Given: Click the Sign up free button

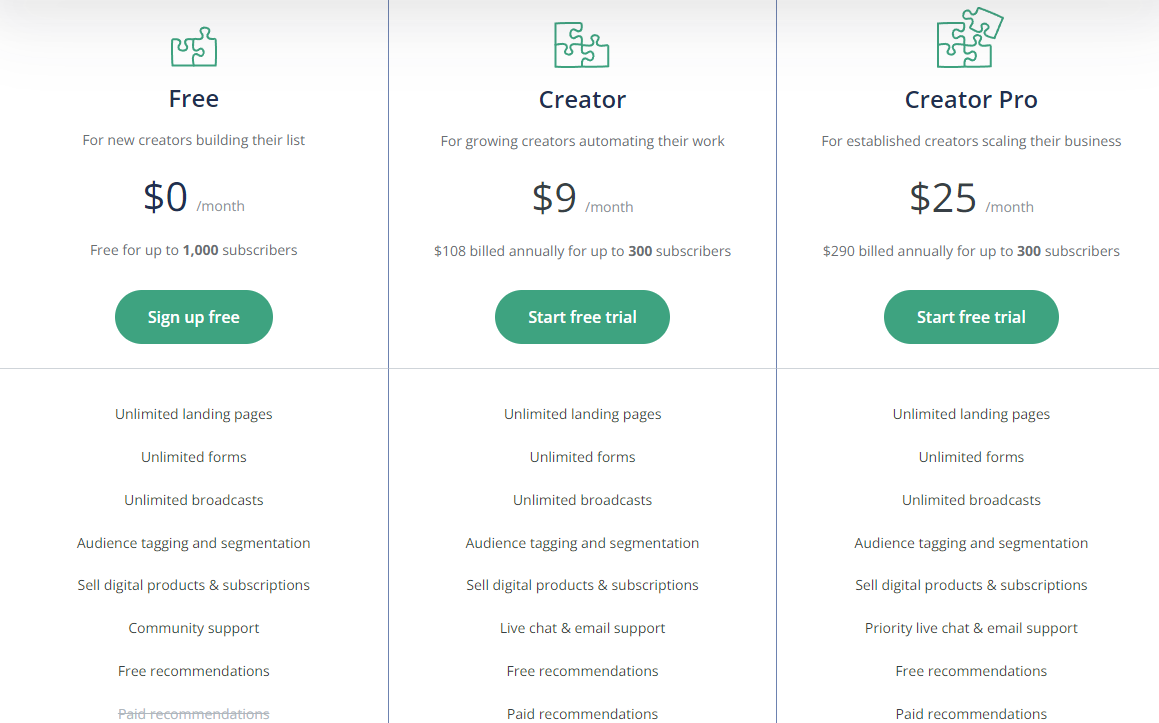Looking at the screenshot, I should (194, 317).
